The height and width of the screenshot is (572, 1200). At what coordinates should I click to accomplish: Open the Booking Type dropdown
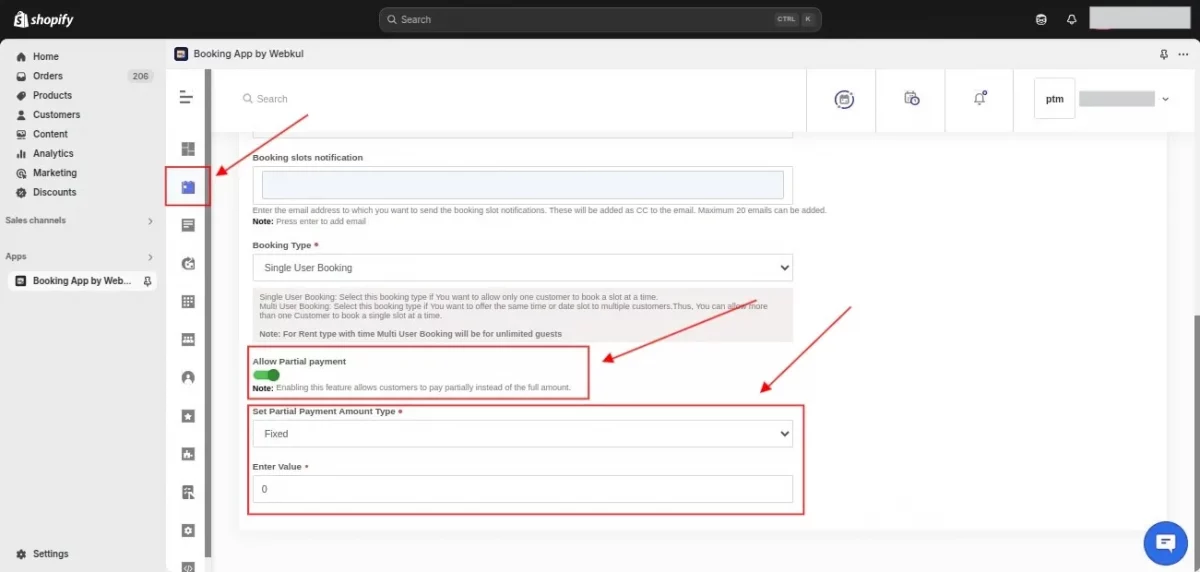tap(522, 268)
